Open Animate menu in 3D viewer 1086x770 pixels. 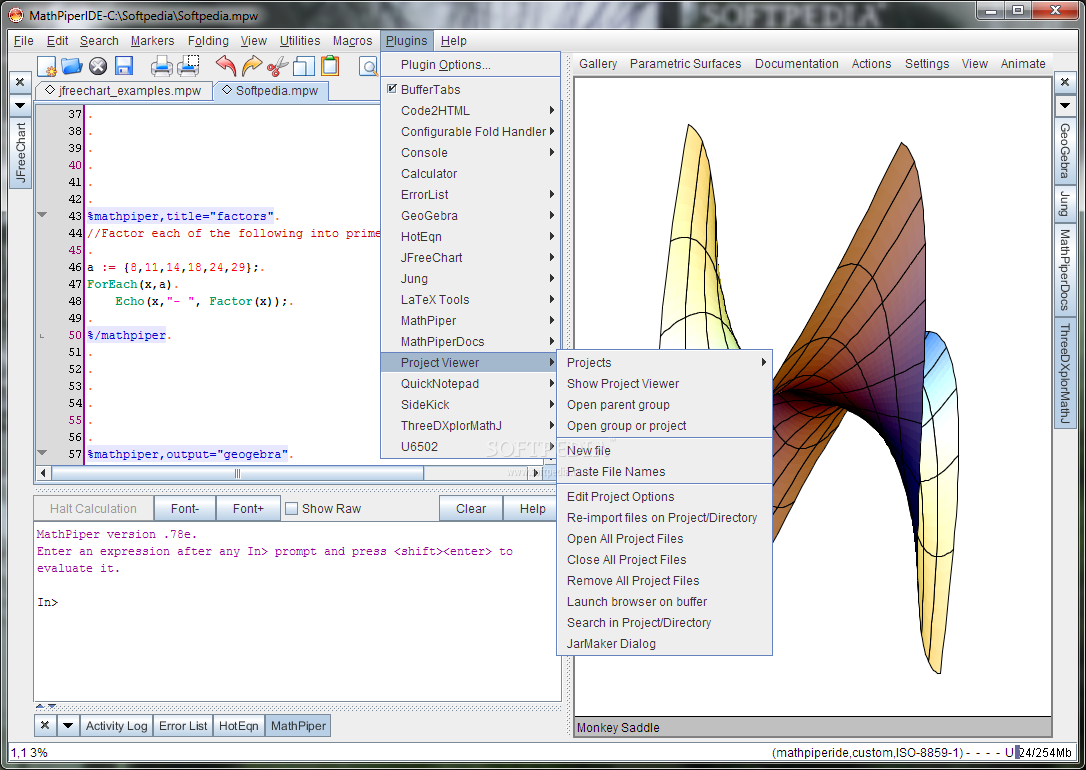point(1023,64)
